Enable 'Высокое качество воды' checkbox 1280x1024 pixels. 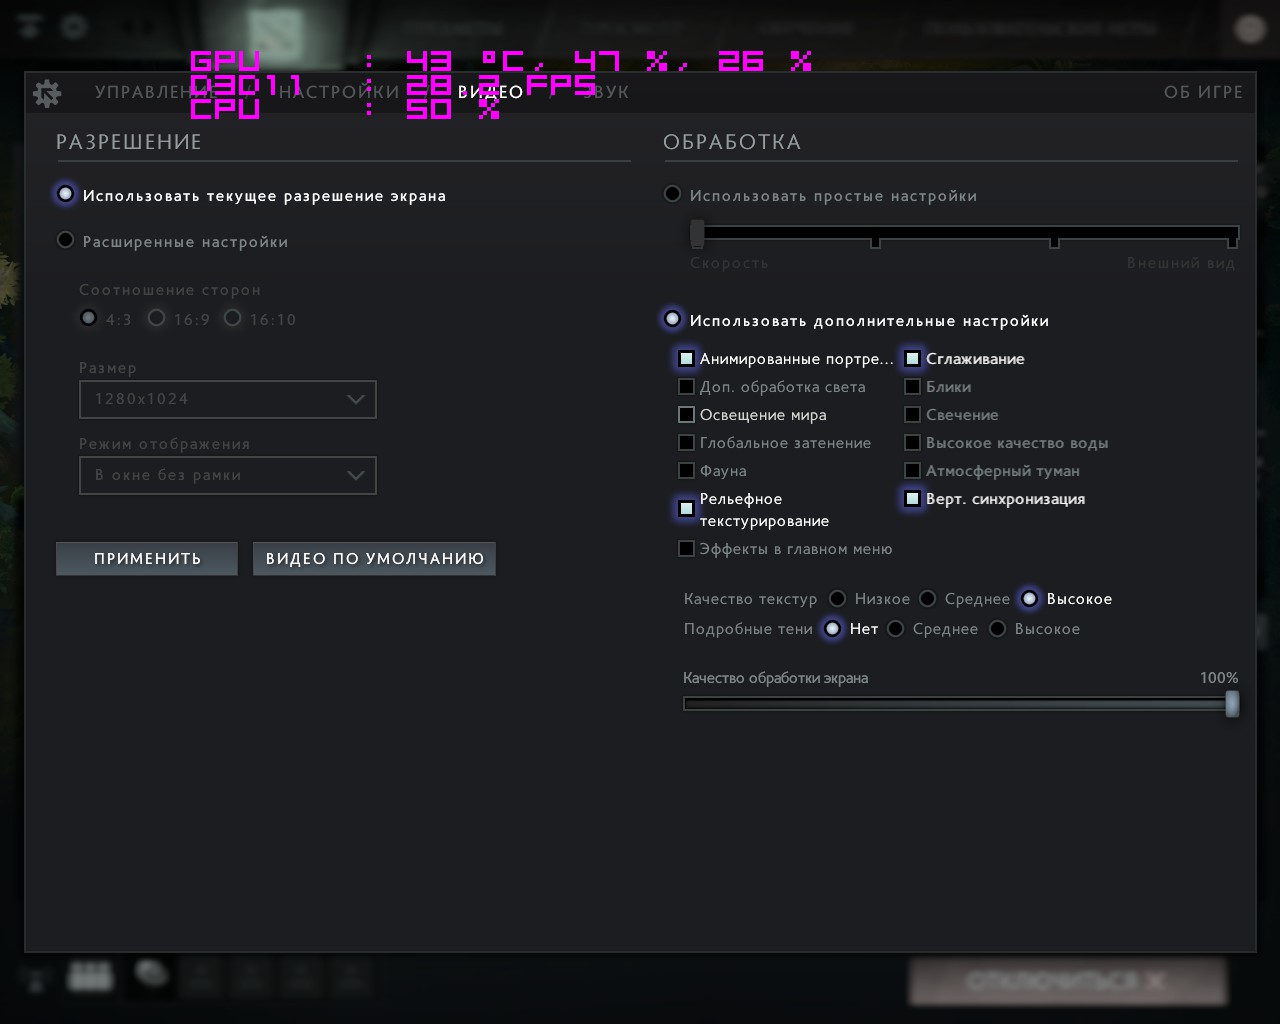coord(912,442)
